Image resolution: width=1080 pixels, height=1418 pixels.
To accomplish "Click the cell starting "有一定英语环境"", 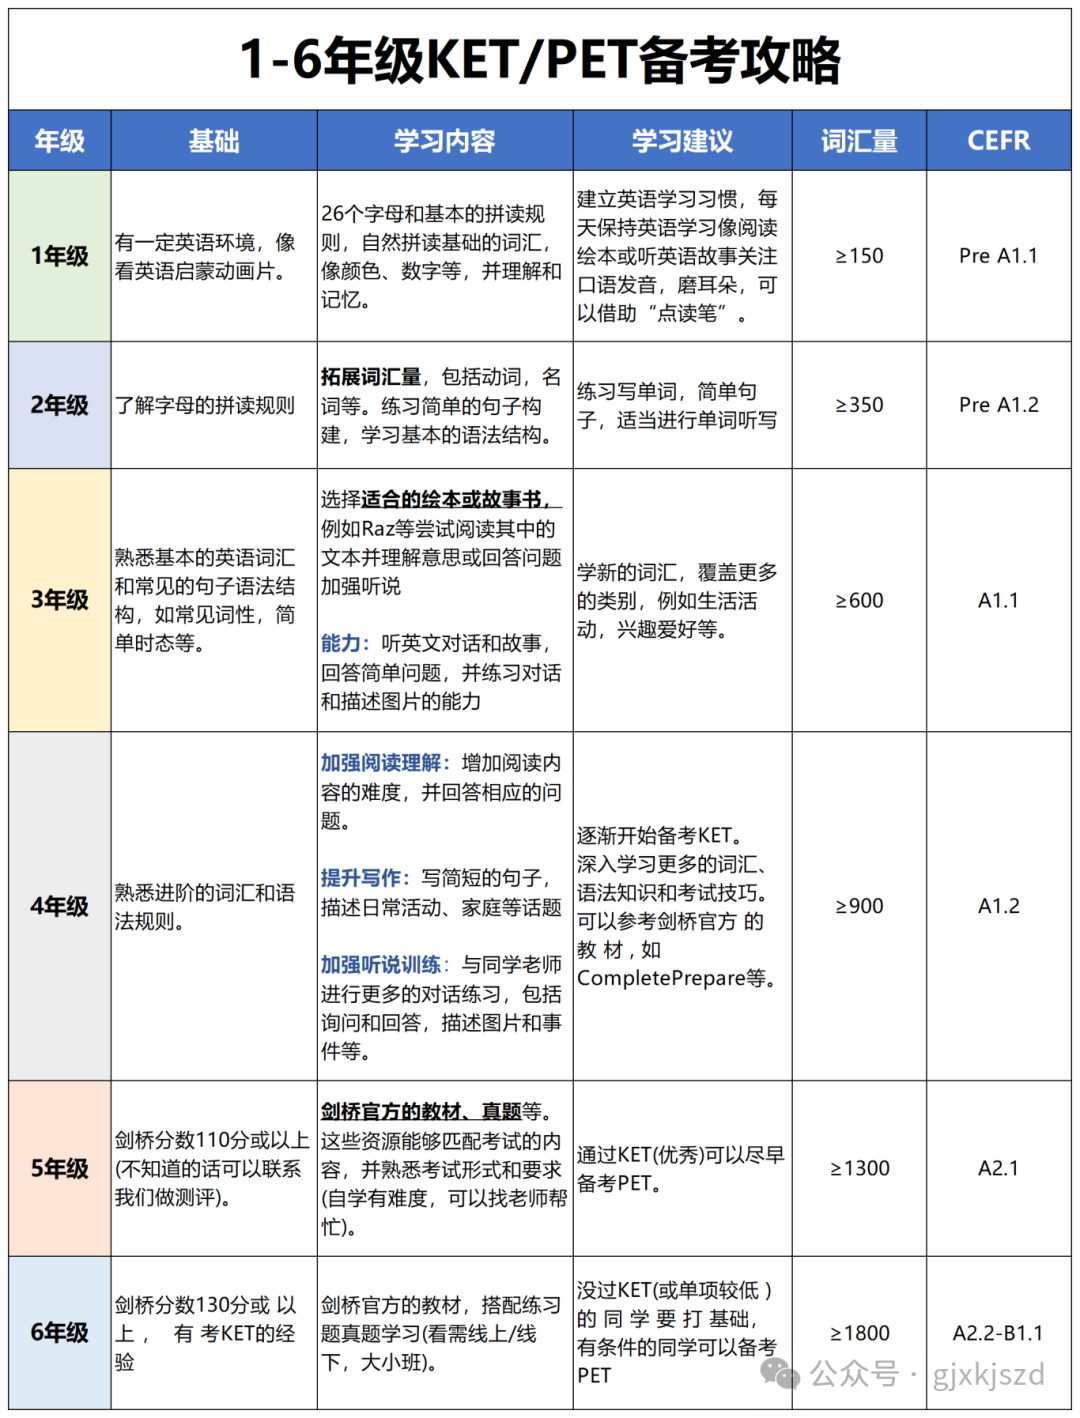I will (214, 256).
